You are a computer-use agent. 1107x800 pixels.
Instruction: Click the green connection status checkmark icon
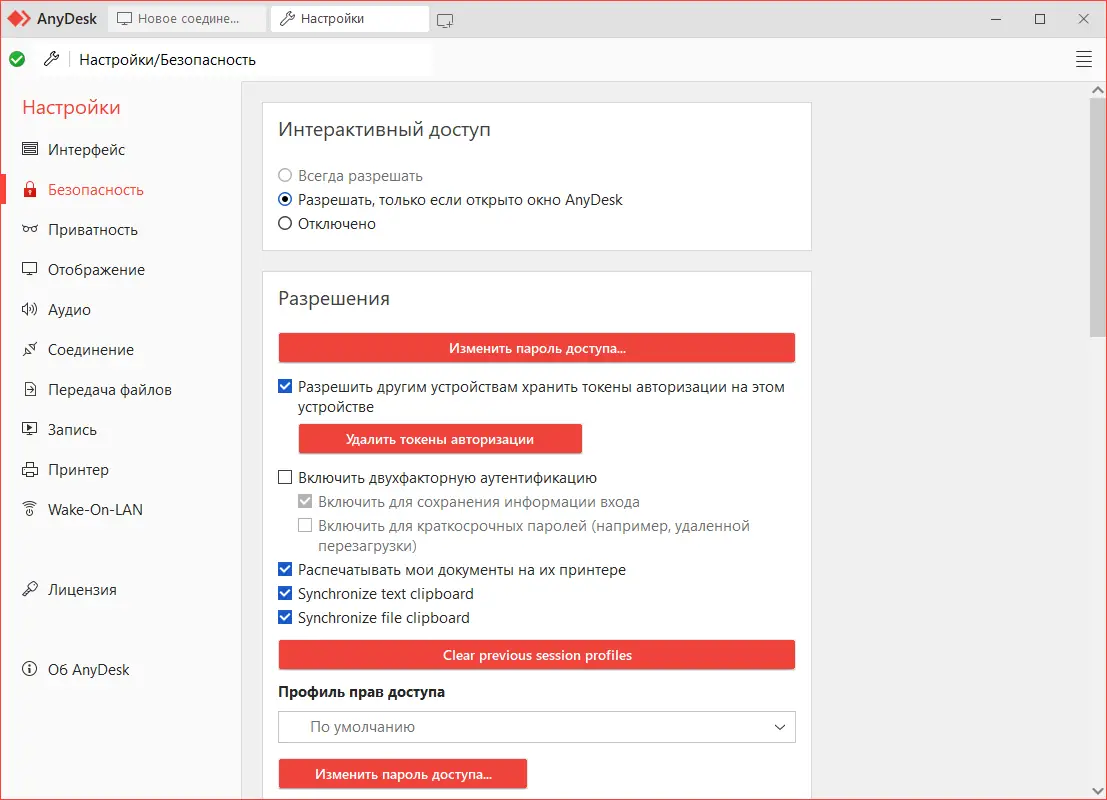click(x=17, y=59)
